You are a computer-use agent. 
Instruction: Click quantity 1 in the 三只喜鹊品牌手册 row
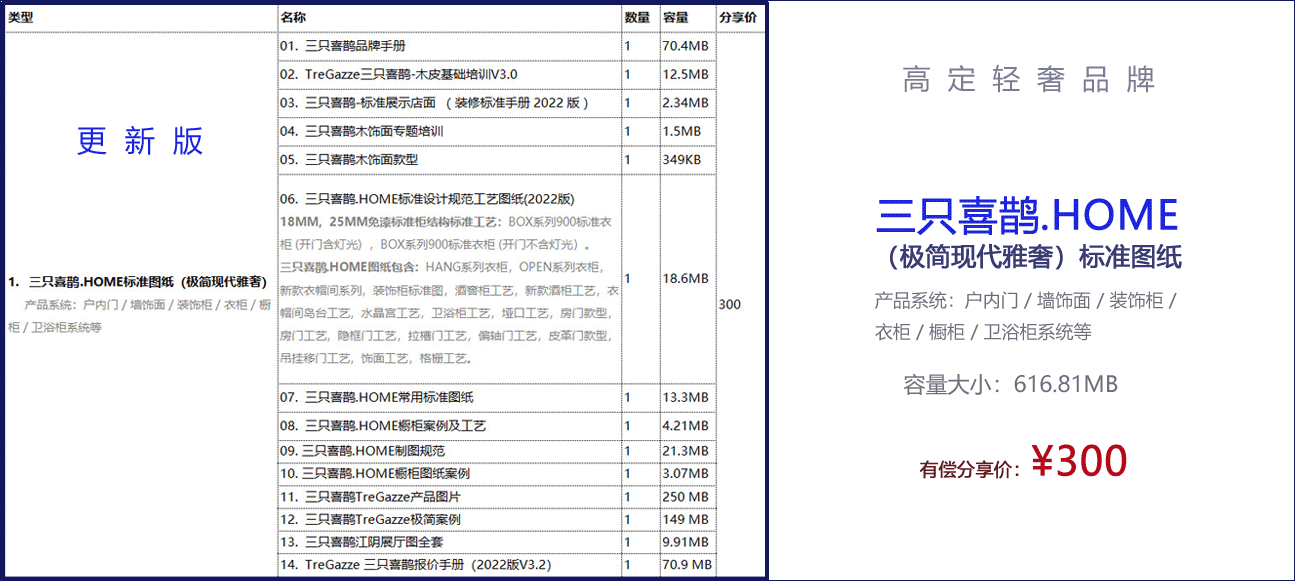(x=627, y=46)
